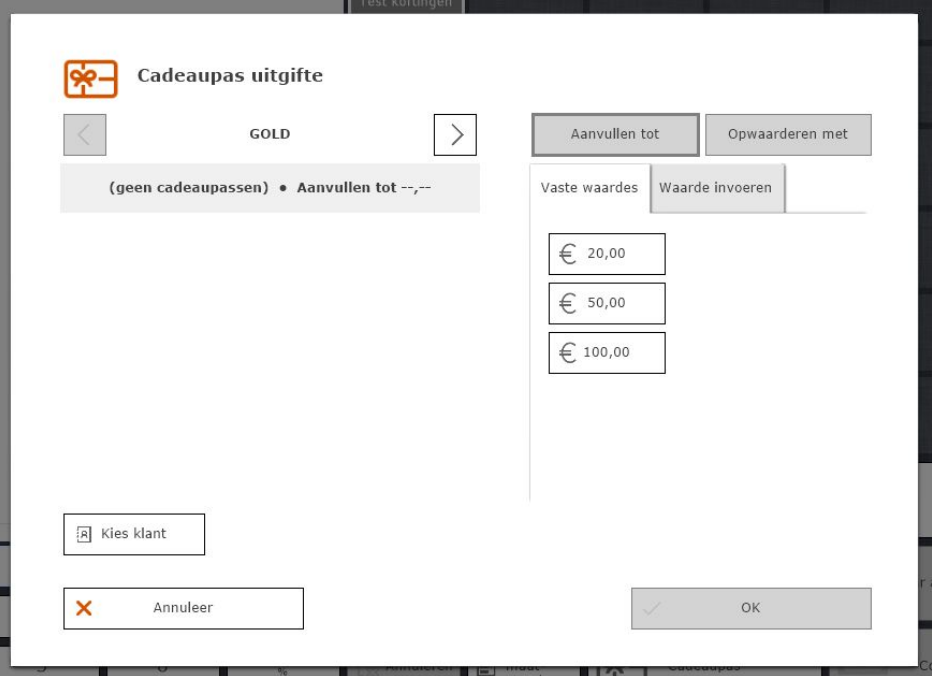This screenshot has height=676, width=932.
Task: Go to previous card type with left chevron
Action: (85, 135)
